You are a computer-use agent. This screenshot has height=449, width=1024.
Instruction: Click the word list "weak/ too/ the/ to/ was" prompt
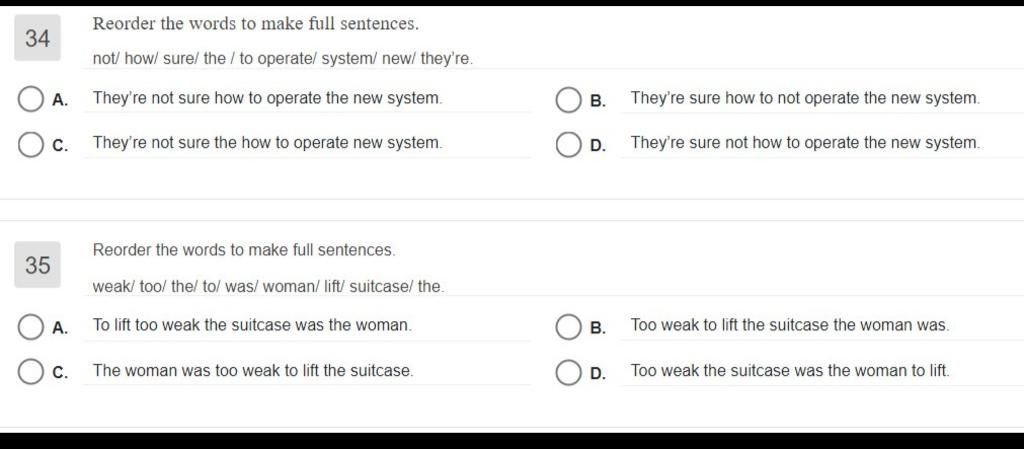pyautogui.click(x=268, y=286)
